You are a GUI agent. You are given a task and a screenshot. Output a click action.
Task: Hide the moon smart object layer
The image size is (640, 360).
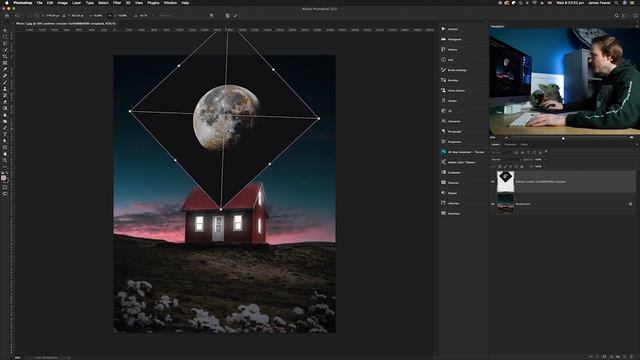point(493,182)
